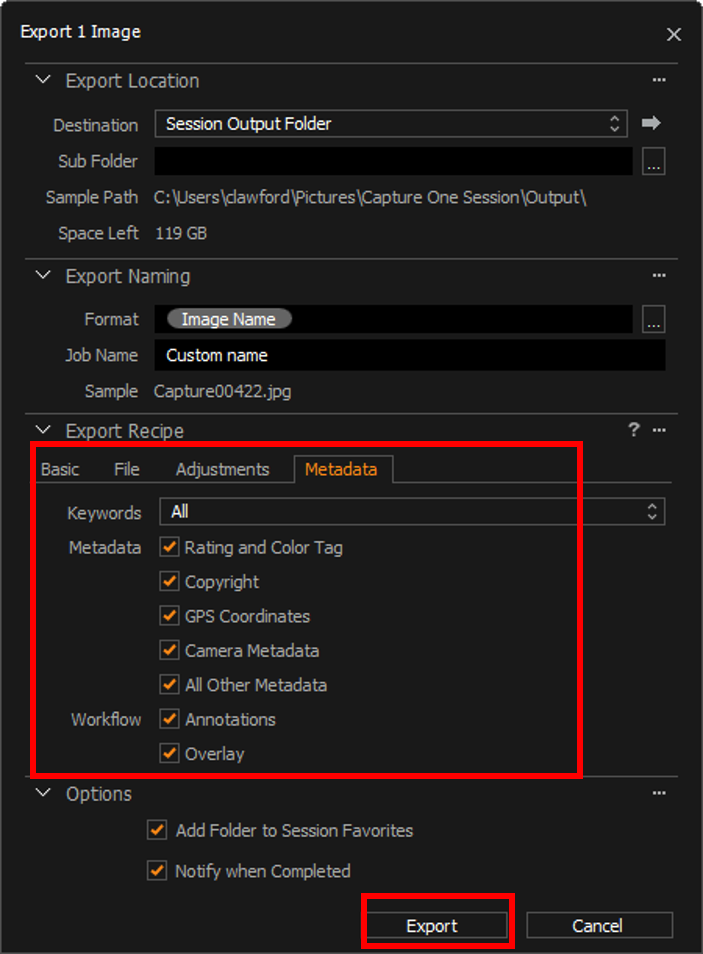The height and width of the screenshot is (954, 703).
Task: Switch to the Basic tab
Action: (x=60, y=469)
